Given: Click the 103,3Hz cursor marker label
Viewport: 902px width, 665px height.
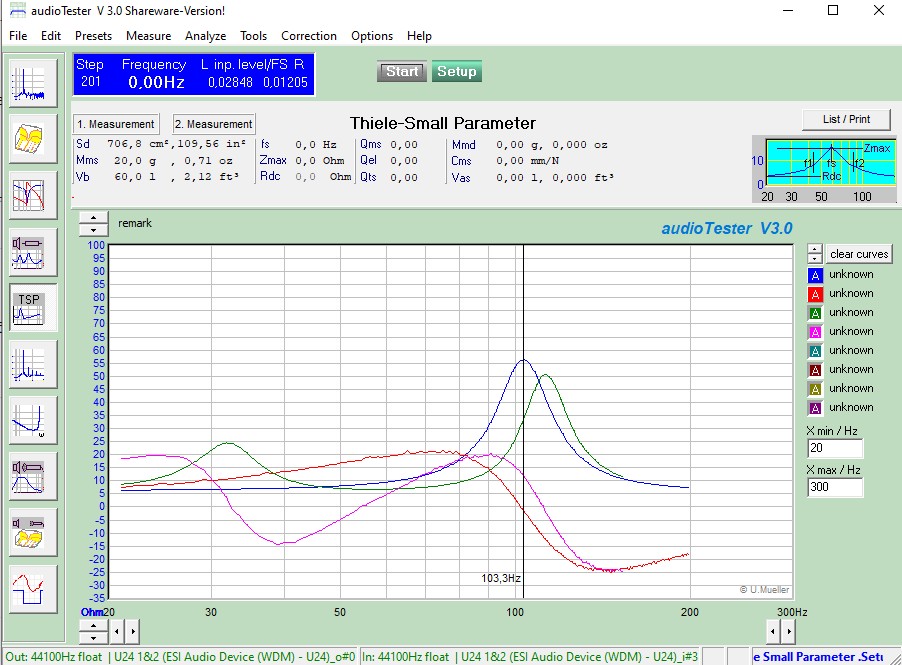Looking at the screenshot, I should tap(501, 578).
